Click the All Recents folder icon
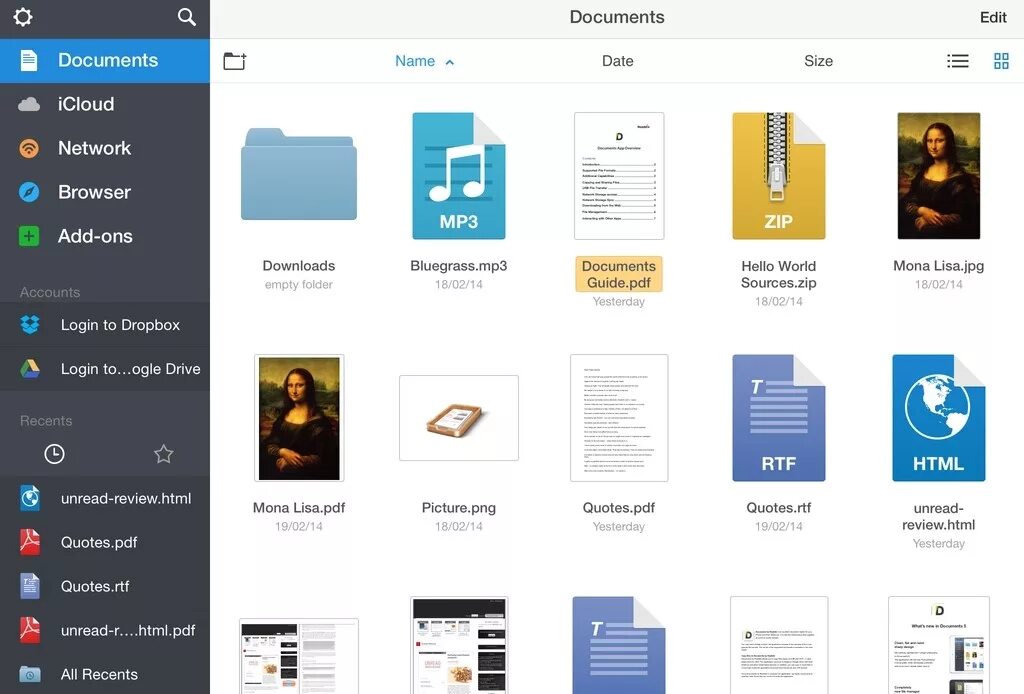Image resolution: width=1024 pixels, height=694 pixels. [x=29, y=674]
